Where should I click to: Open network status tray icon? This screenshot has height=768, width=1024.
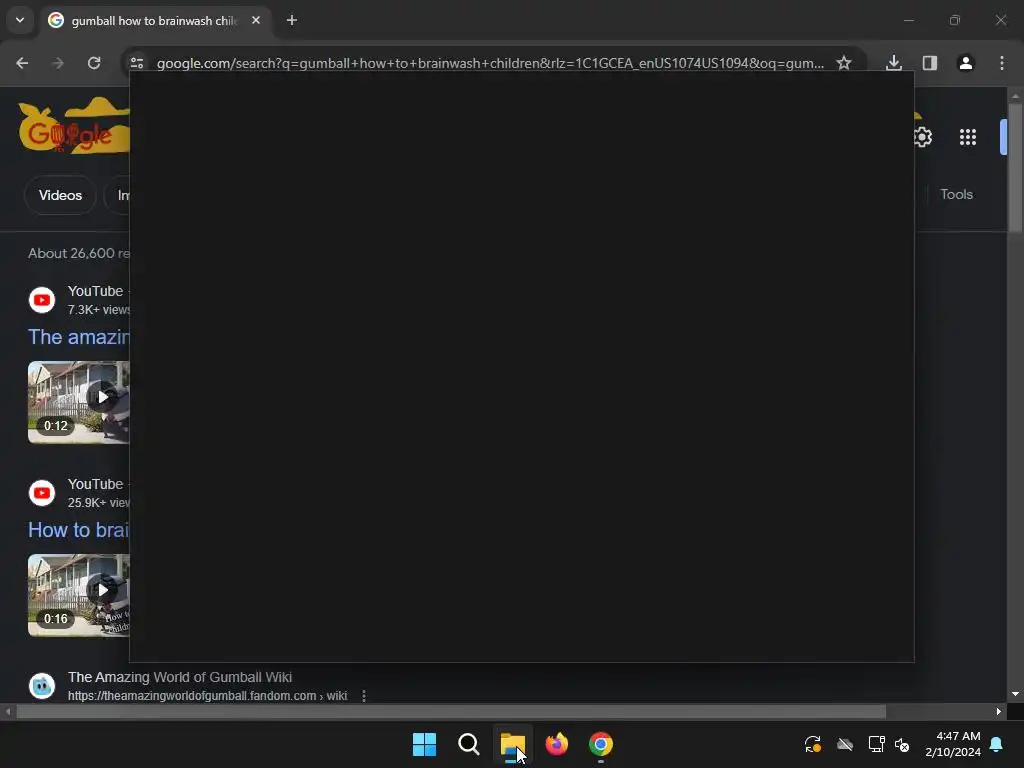(x=876, y=744)
